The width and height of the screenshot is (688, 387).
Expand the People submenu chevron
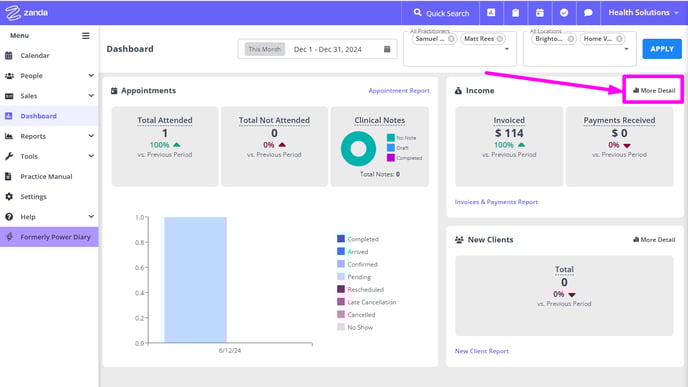click(91, 75)
